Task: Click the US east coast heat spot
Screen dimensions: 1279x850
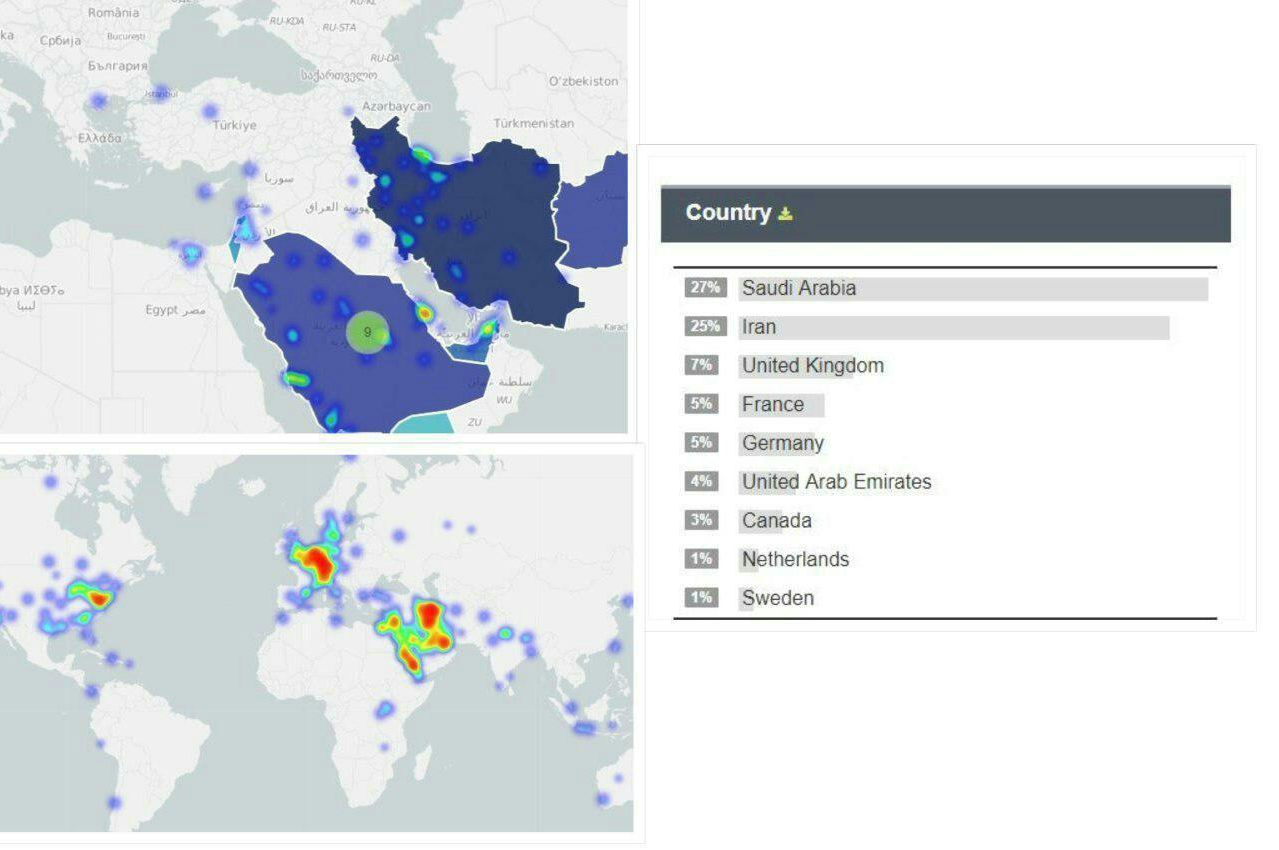Action: [x=98, y=598]
